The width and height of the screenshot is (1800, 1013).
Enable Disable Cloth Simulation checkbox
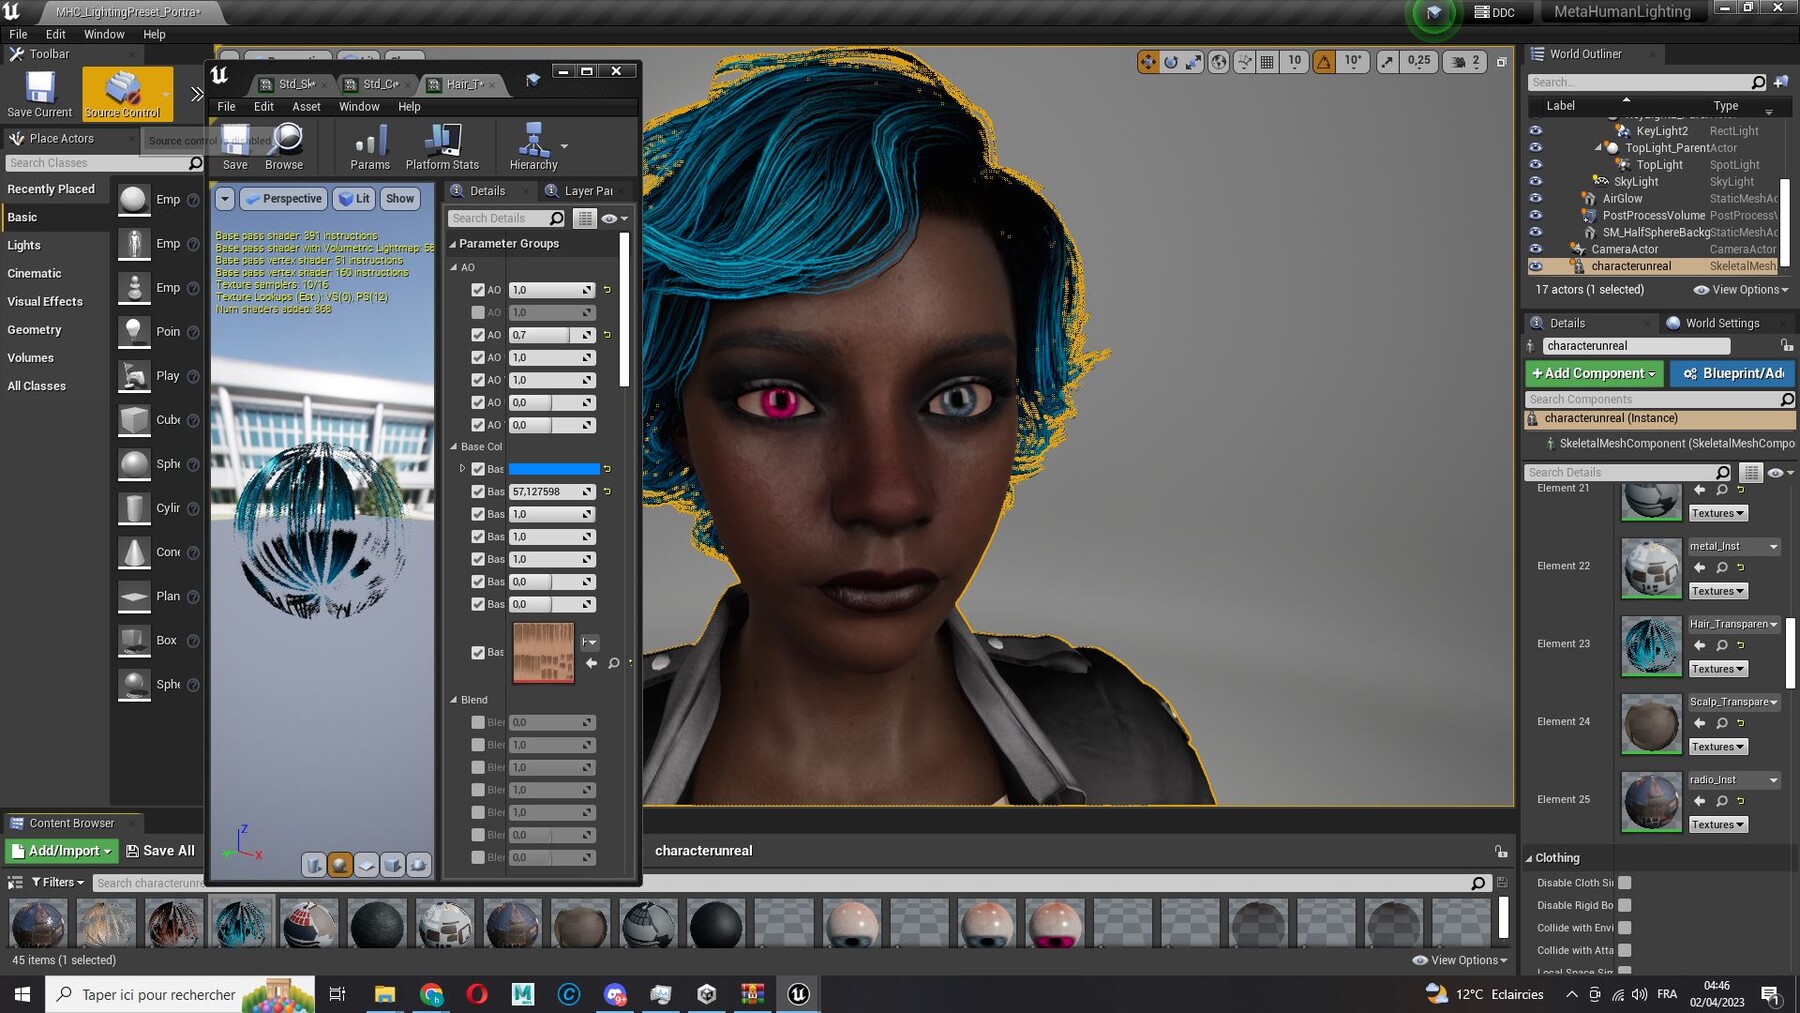(1625, 883)
